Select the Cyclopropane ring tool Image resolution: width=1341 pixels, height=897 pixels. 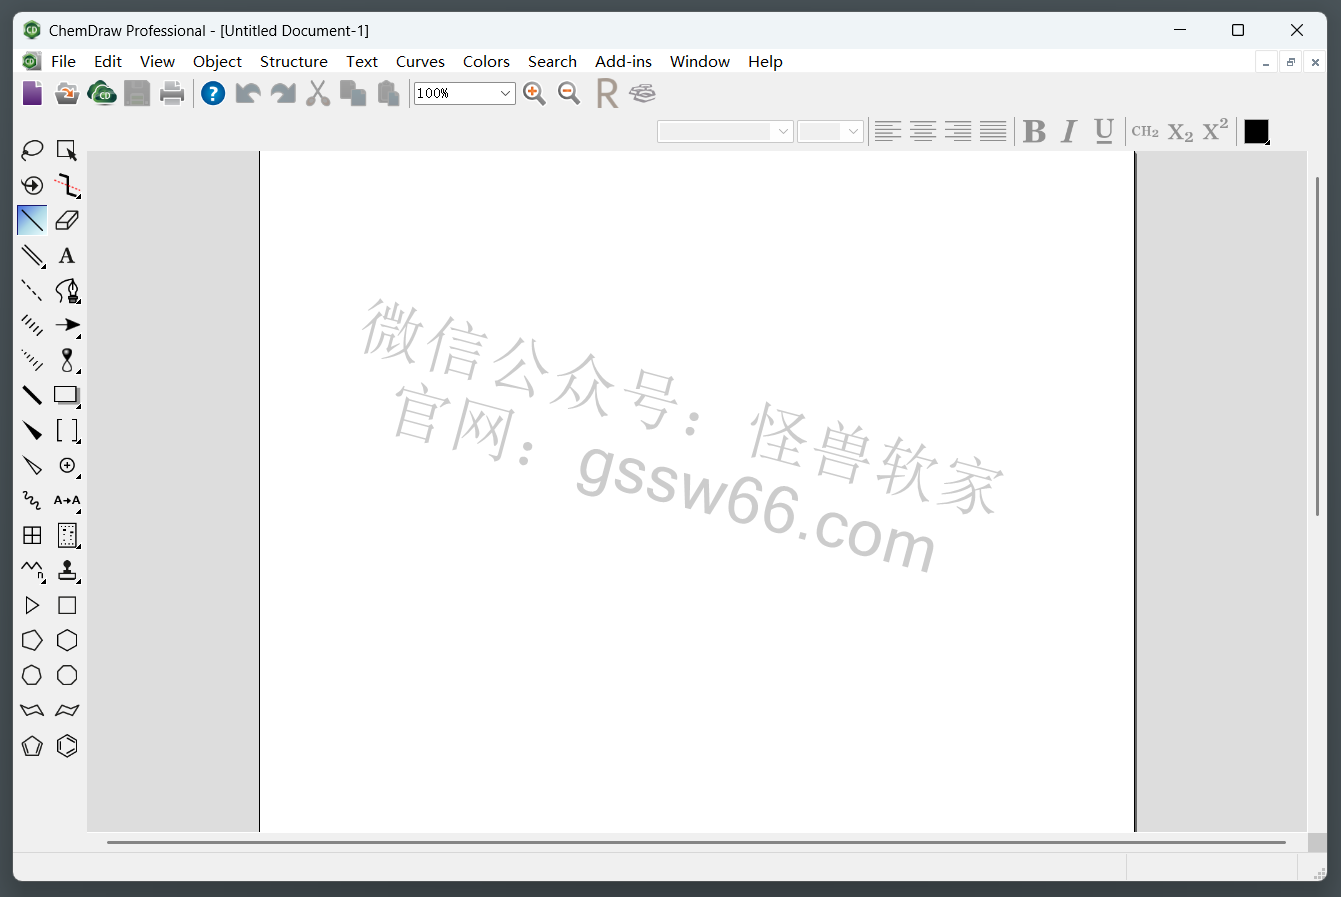tap(32, 605)
